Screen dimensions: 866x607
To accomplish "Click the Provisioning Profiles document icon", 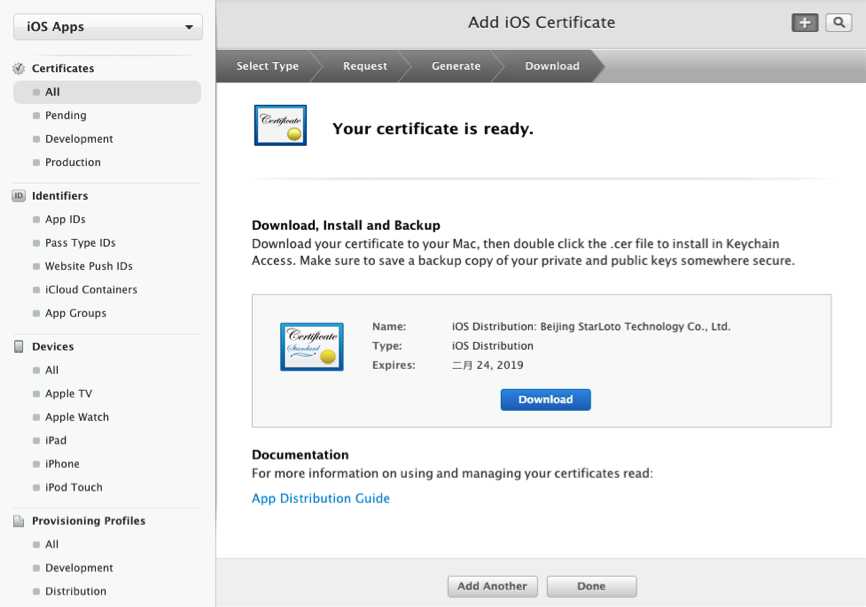I will coord(19,521).
